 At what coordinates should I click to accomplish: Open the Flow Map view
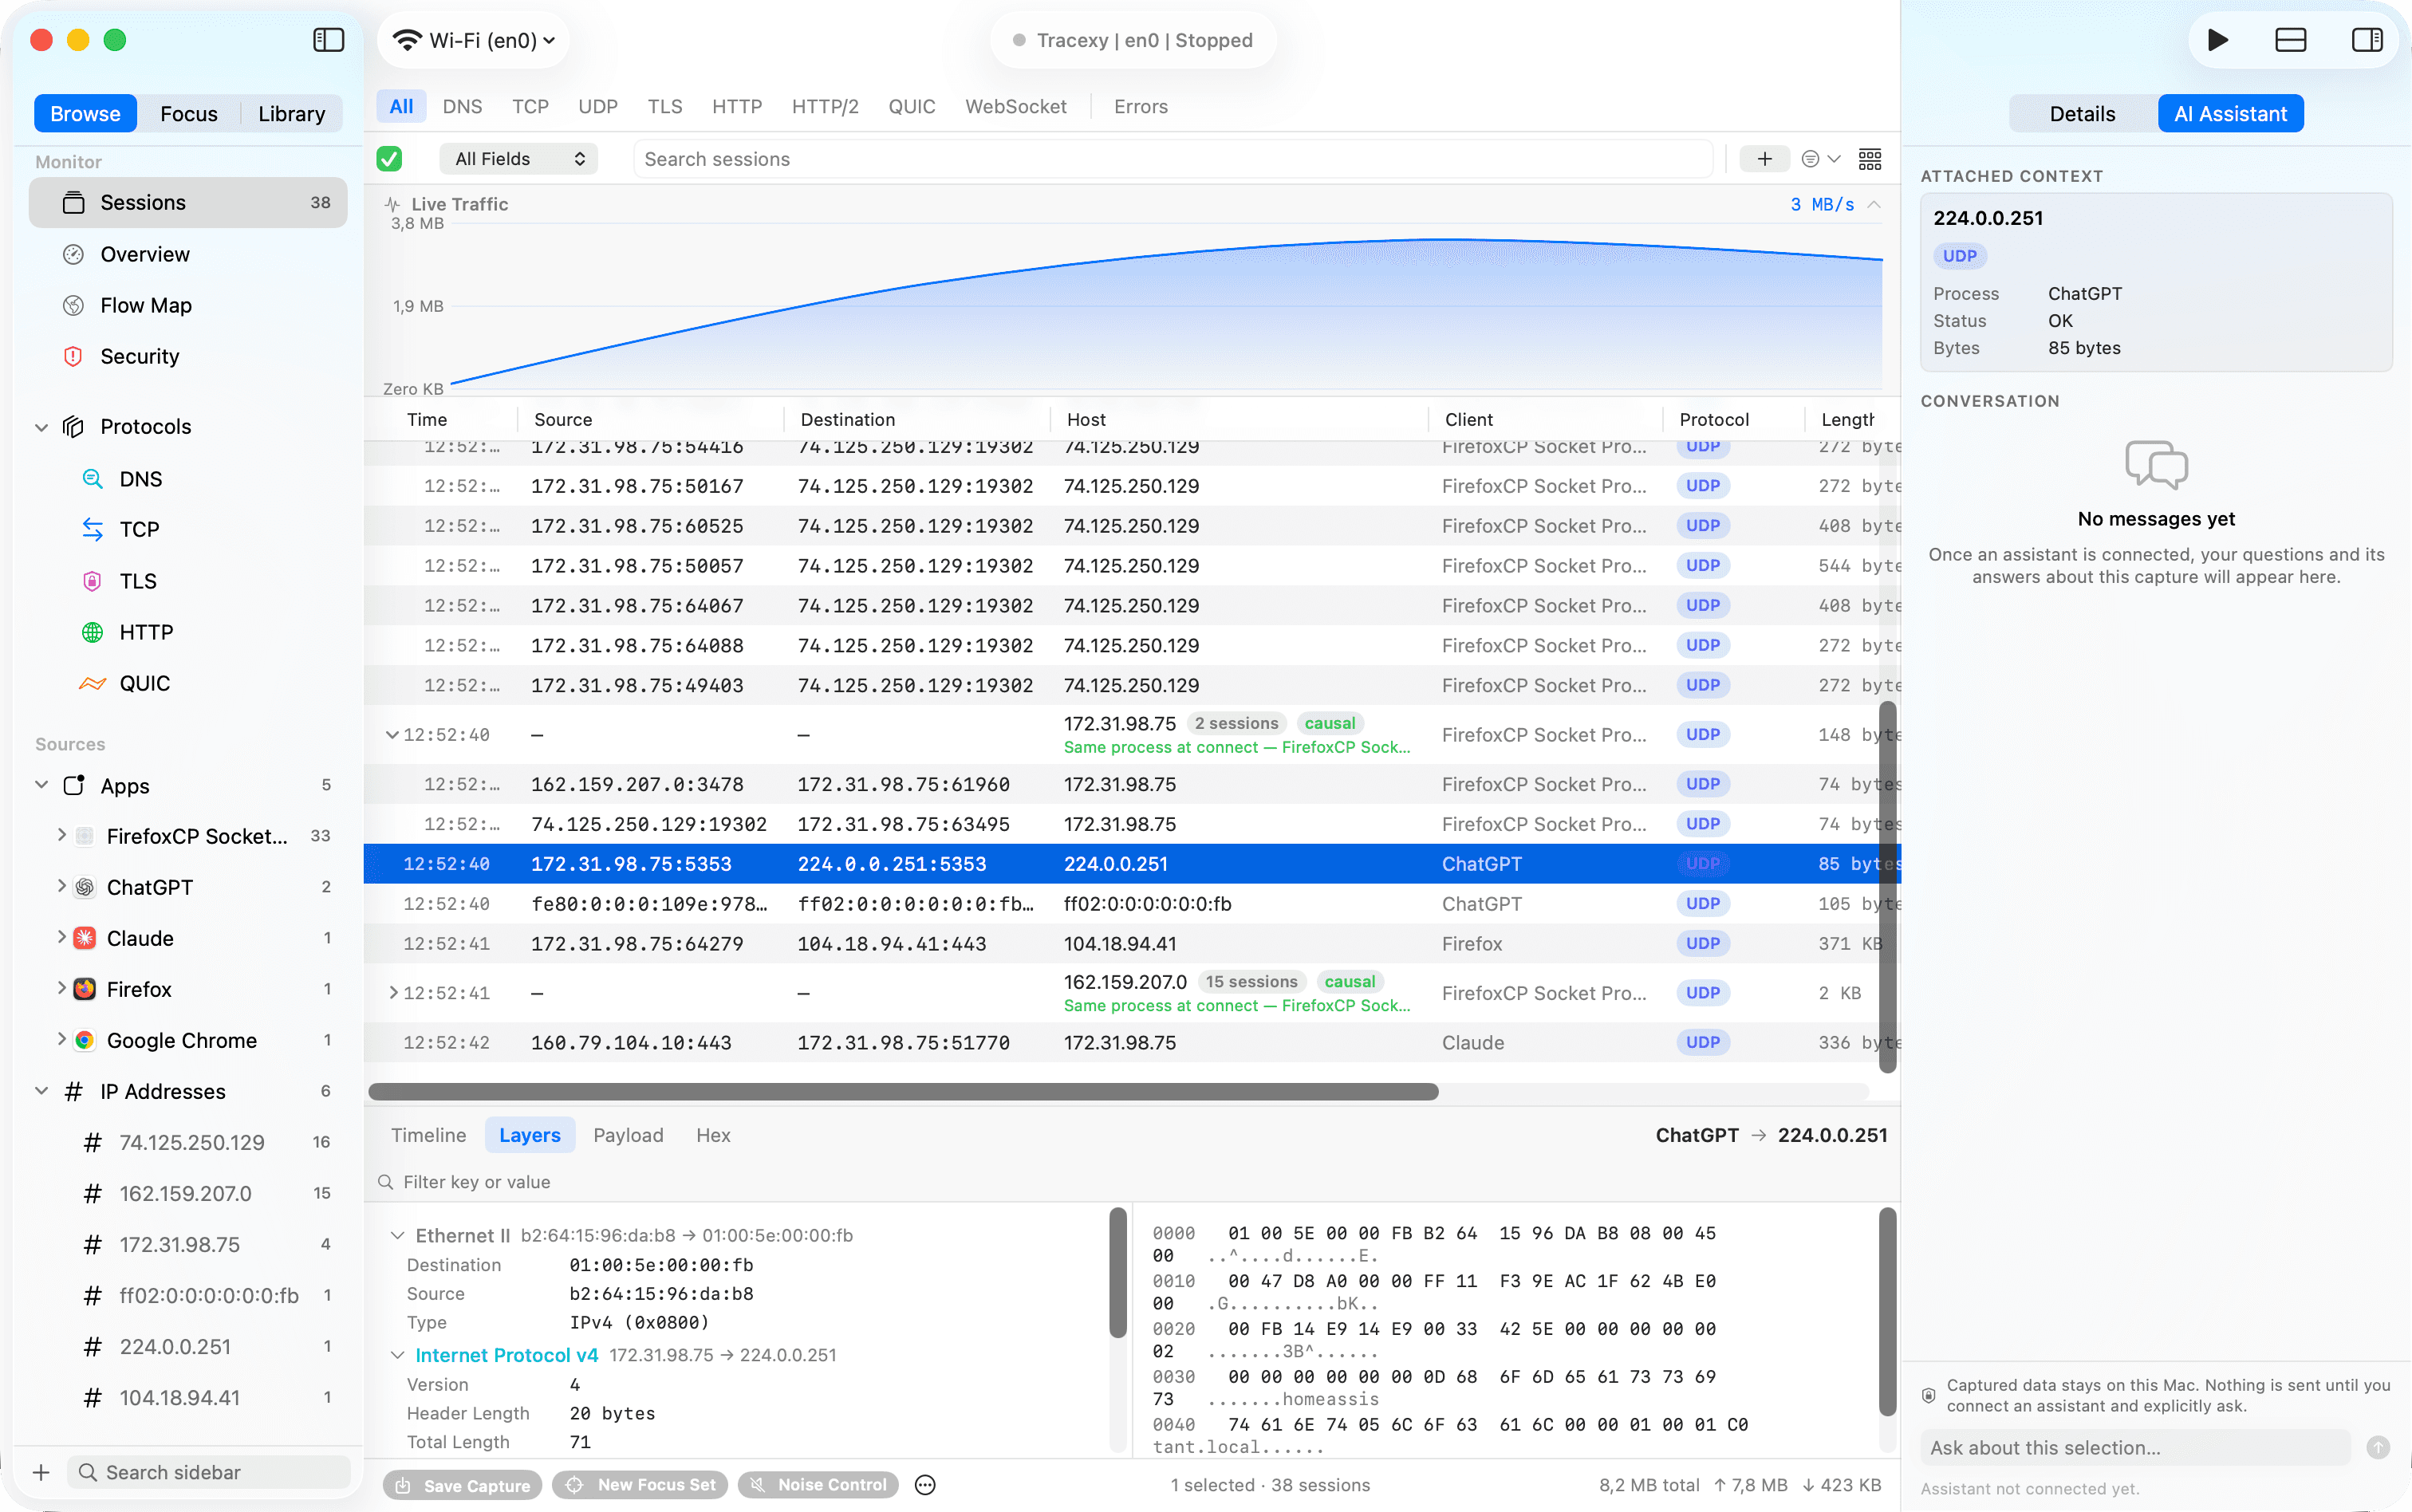(146, 305)
